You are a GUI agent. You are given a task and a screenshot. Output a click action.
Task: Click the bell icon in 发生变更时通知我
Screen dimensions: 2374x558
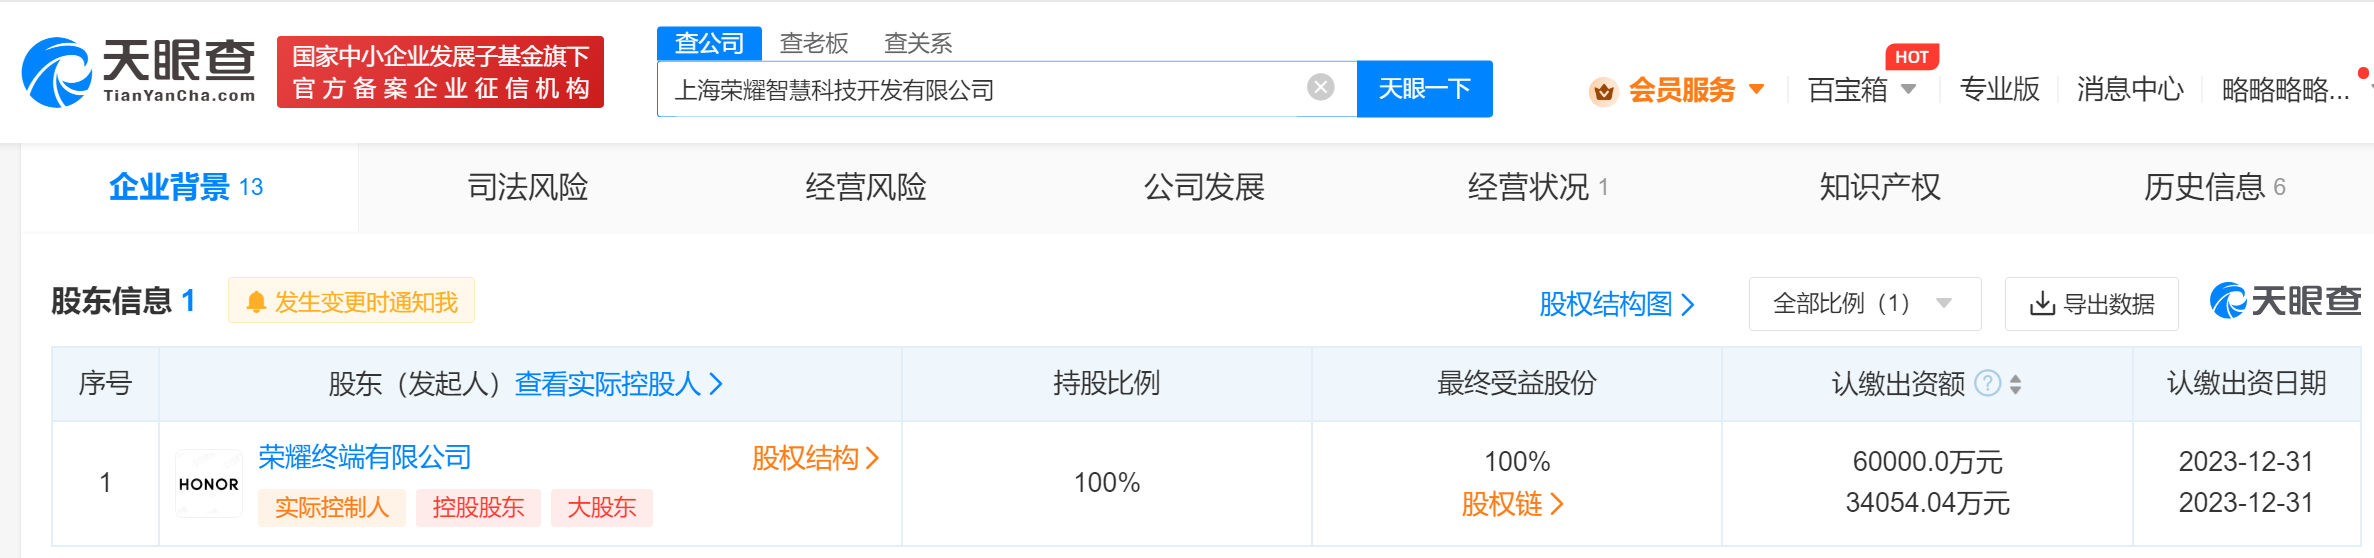pos(256,302)
